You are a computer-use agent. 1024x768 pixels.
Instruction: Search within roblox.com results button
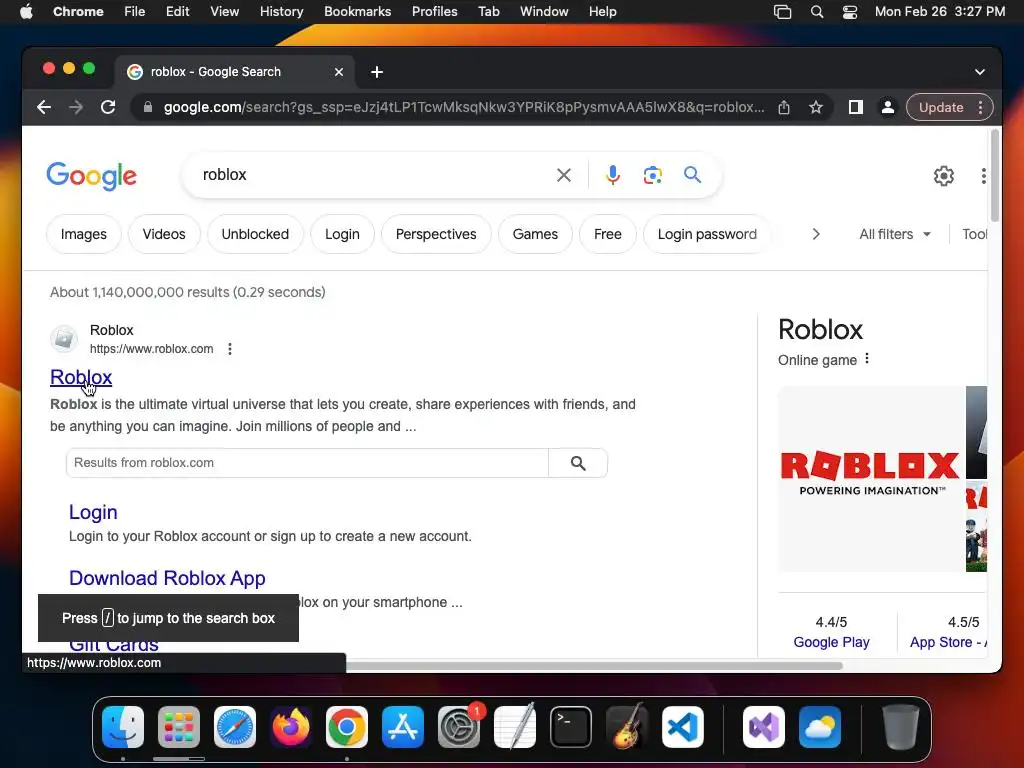pos(578,463)
